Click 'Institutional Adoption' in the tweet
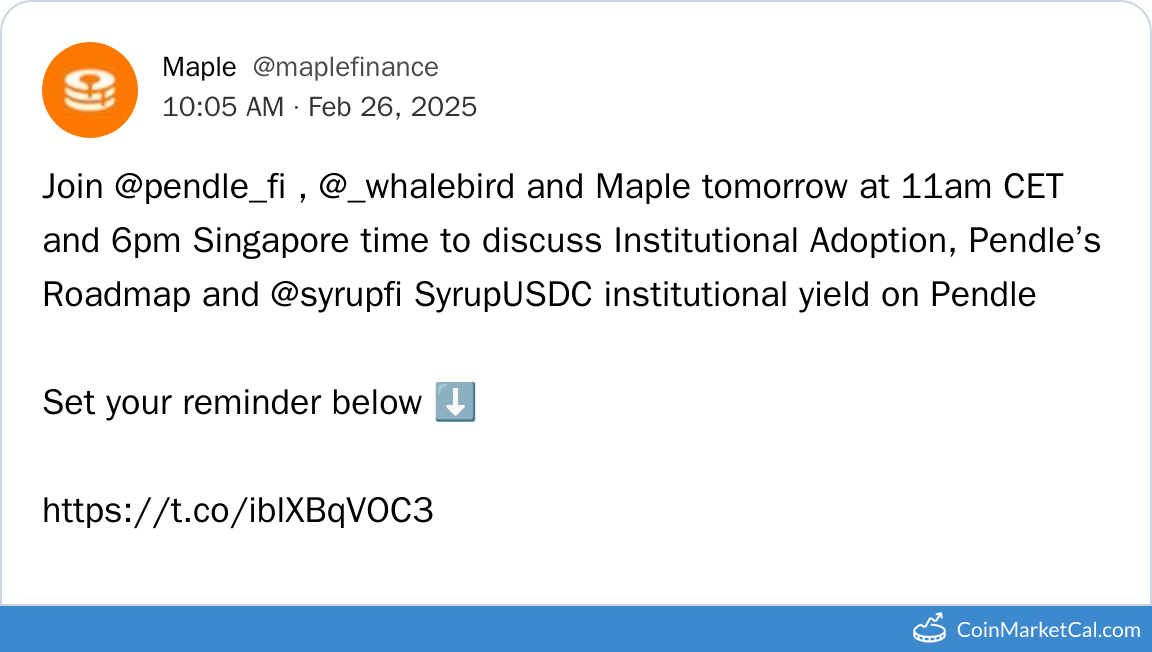This screenshot has height=652, width=1152. pyautogui.click(x=783, y=241)
